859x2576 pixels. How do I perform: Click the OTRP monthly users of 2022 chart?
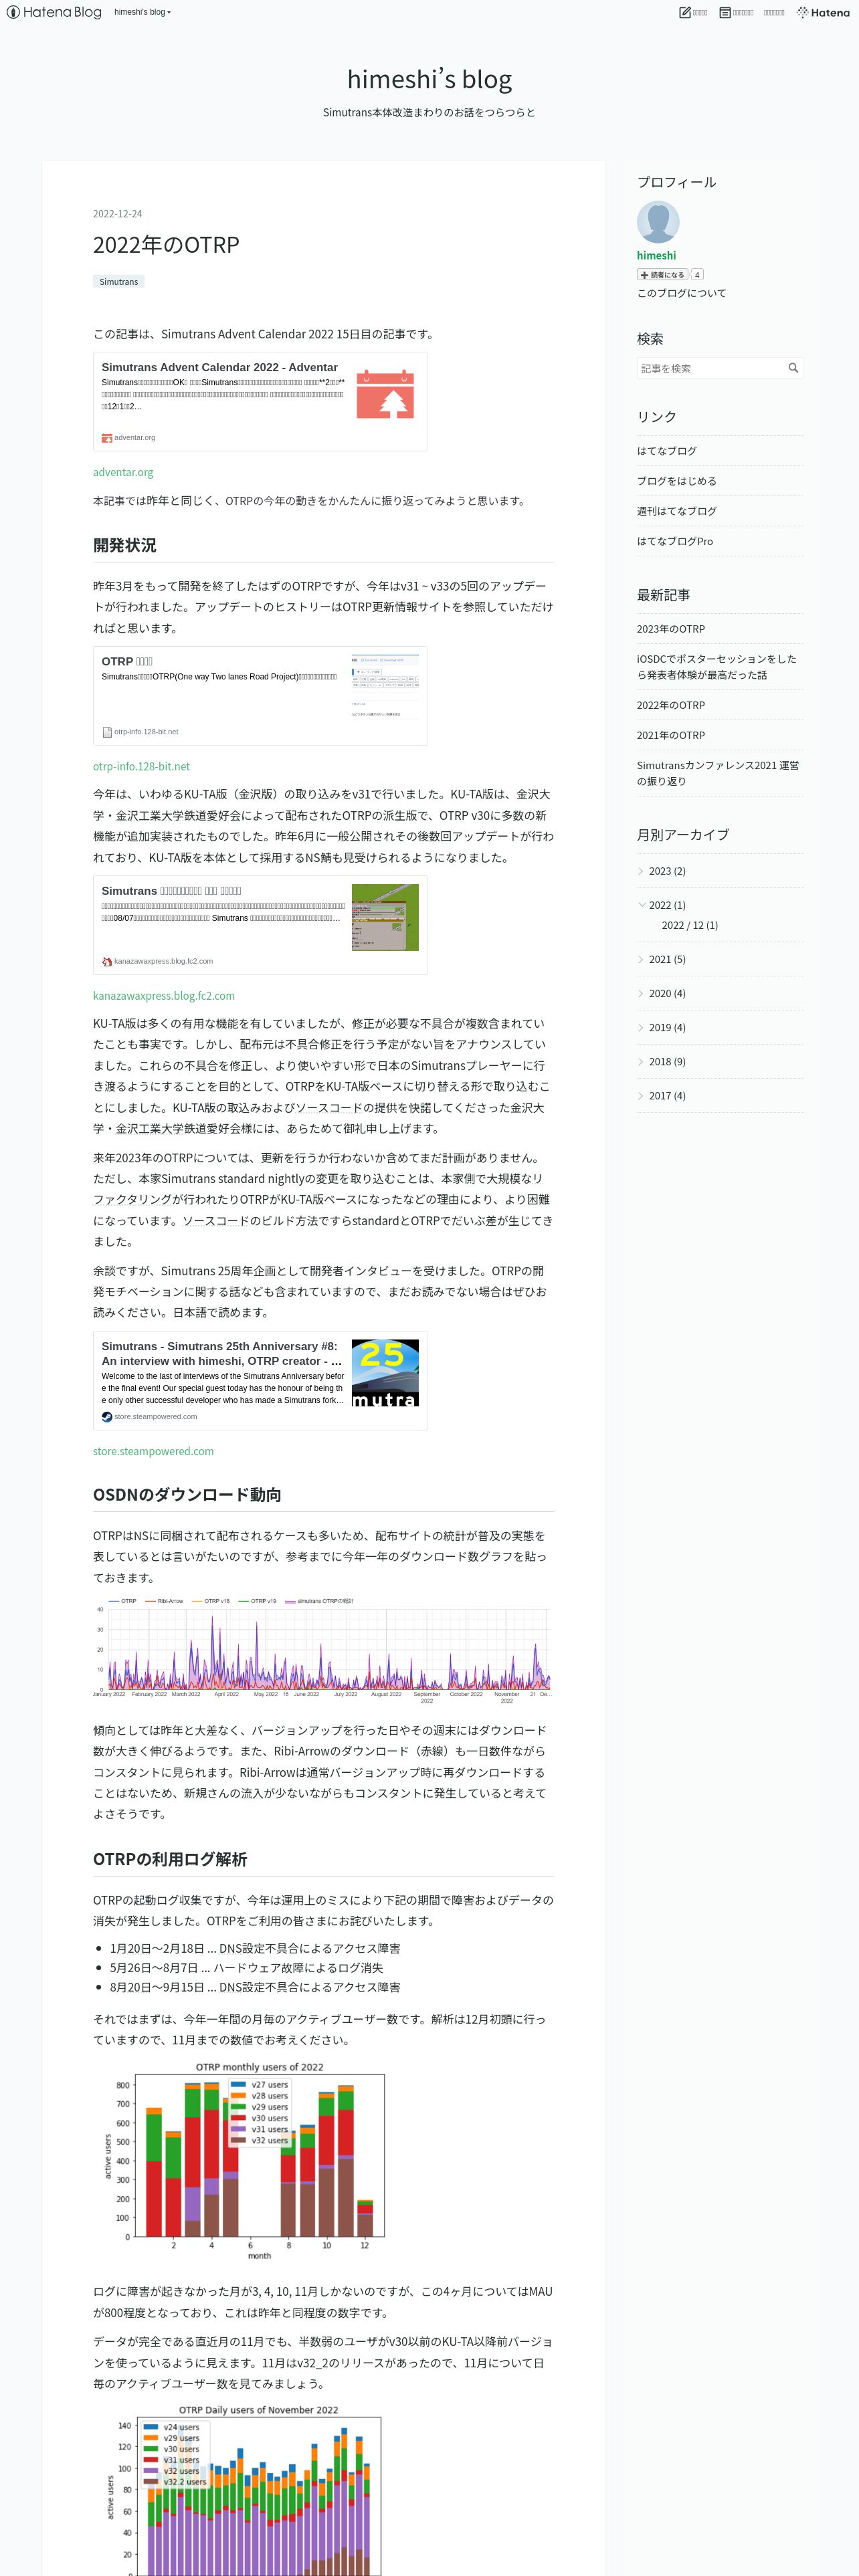(246, 2161)
